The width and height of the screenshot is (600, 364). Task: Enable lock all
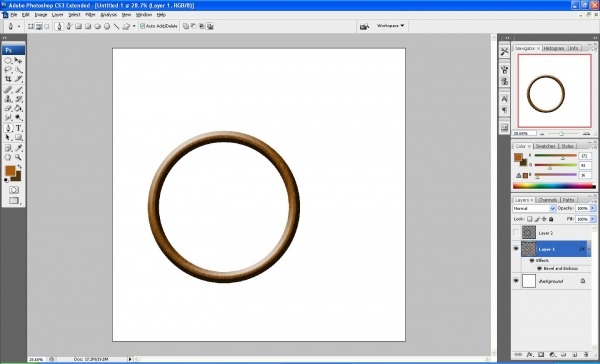[x=551, y=219]
